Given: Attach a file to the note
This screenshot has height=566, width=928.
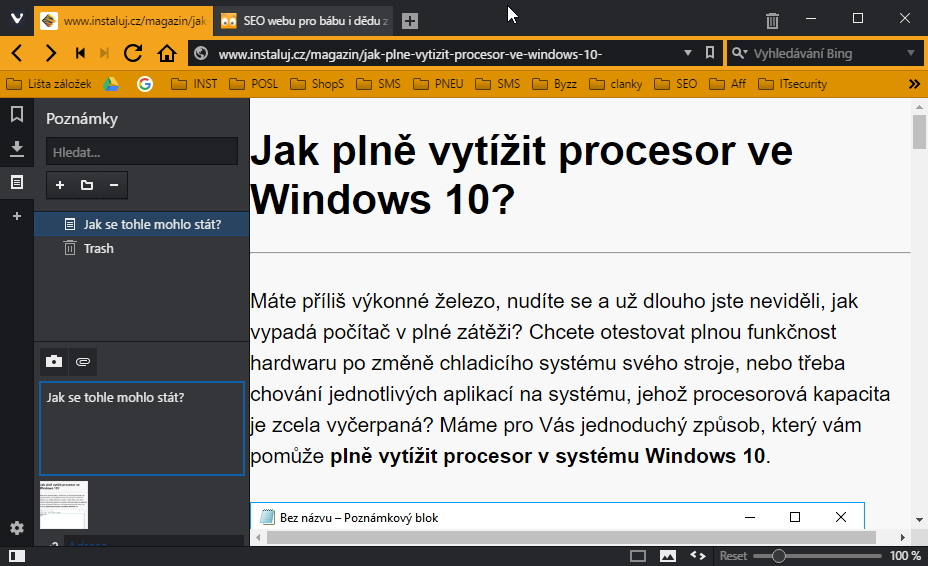Looking at the screenshot, I should click(x=83, y=362).
